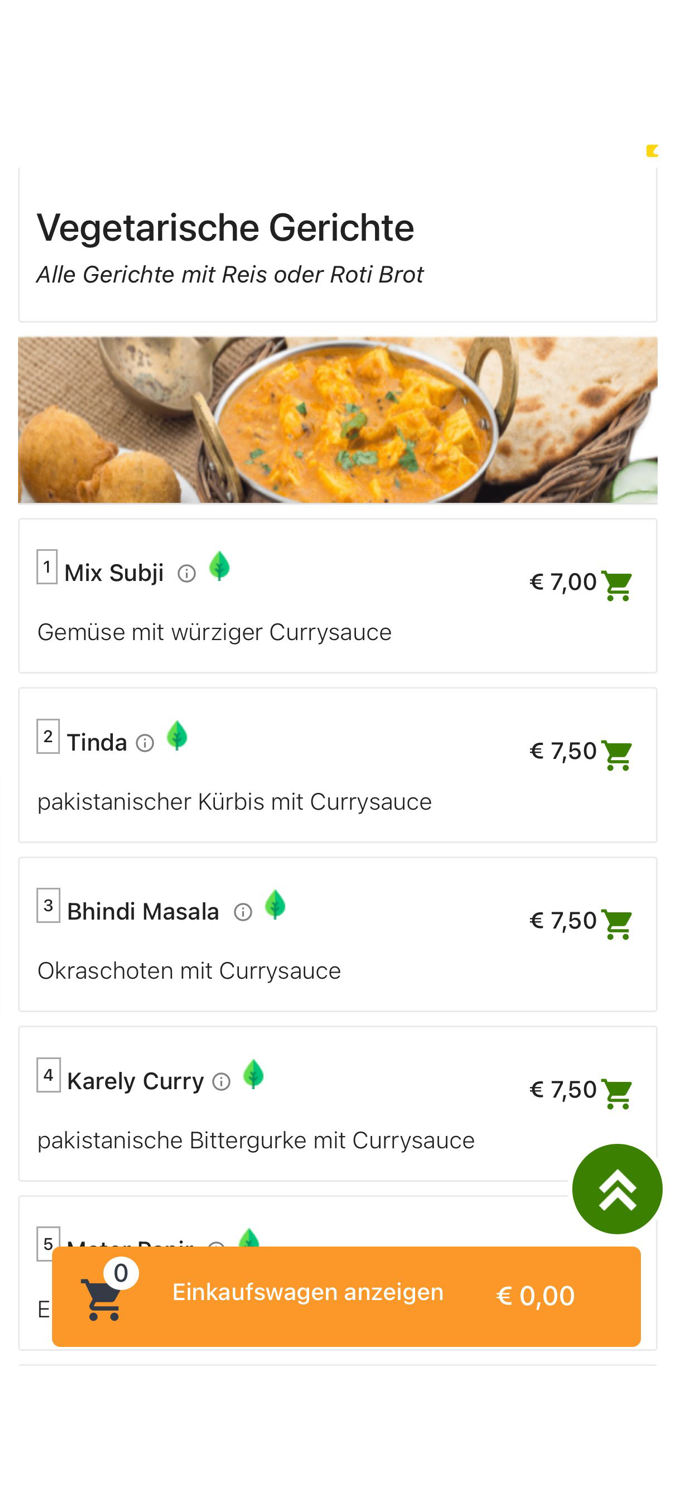Click the cart icon in the orange bar
This screenshot has width=693, height=1500.
102,1296
